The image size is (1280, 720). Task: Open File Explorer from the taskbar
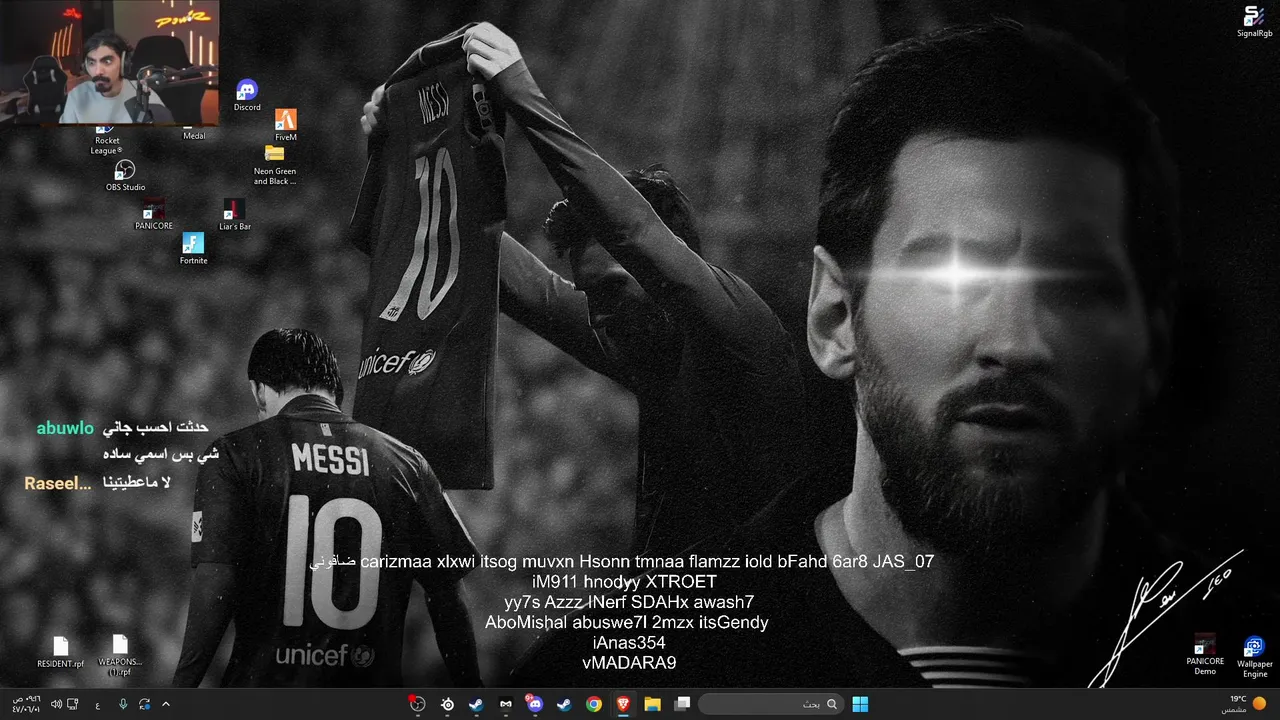[x=652, y=704]
